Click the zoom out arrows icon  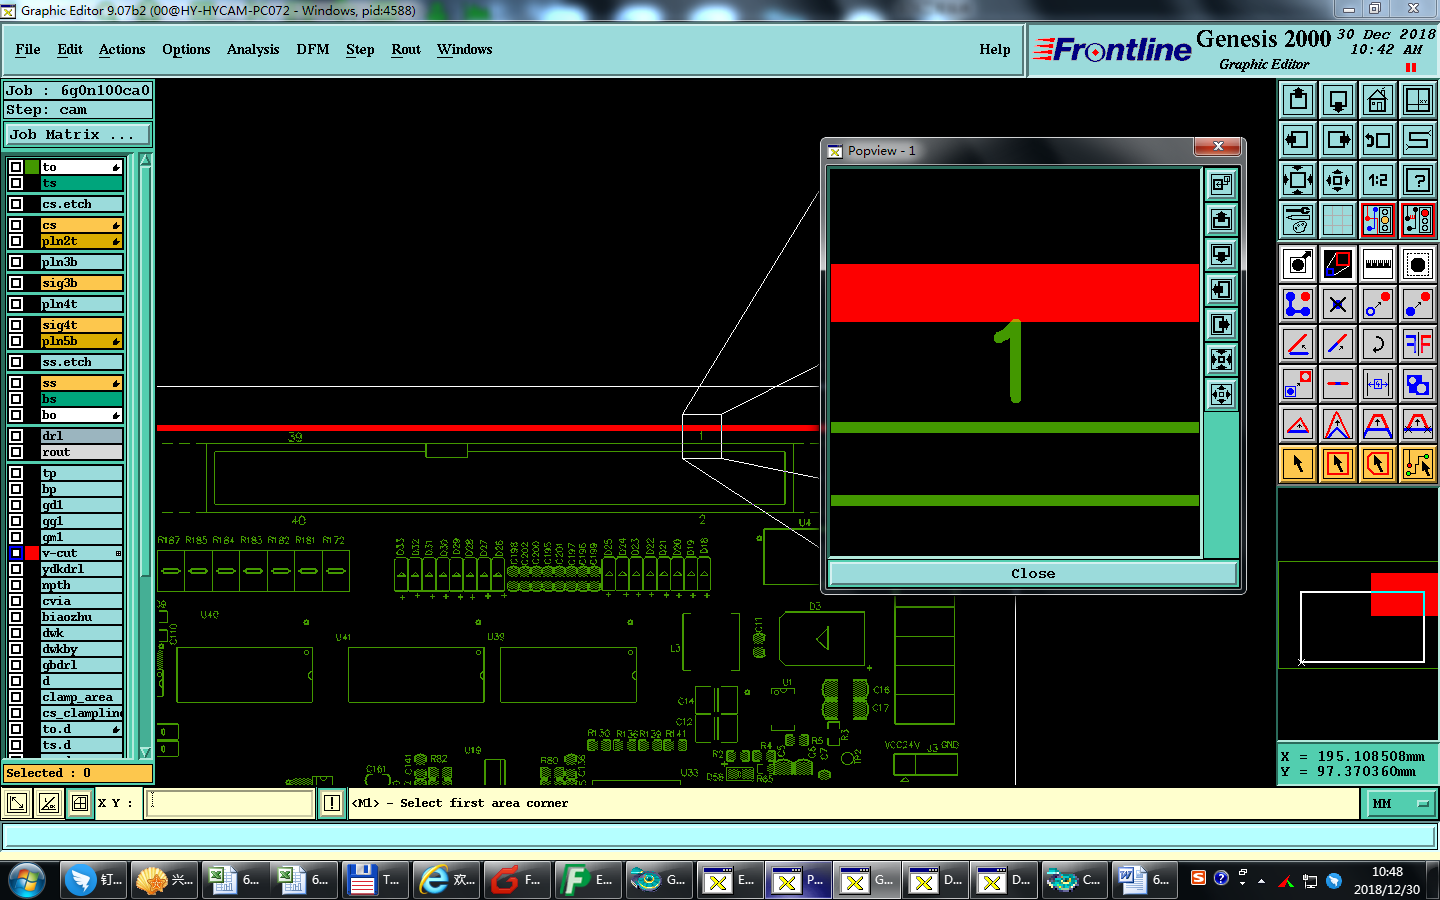[1298, 180]
